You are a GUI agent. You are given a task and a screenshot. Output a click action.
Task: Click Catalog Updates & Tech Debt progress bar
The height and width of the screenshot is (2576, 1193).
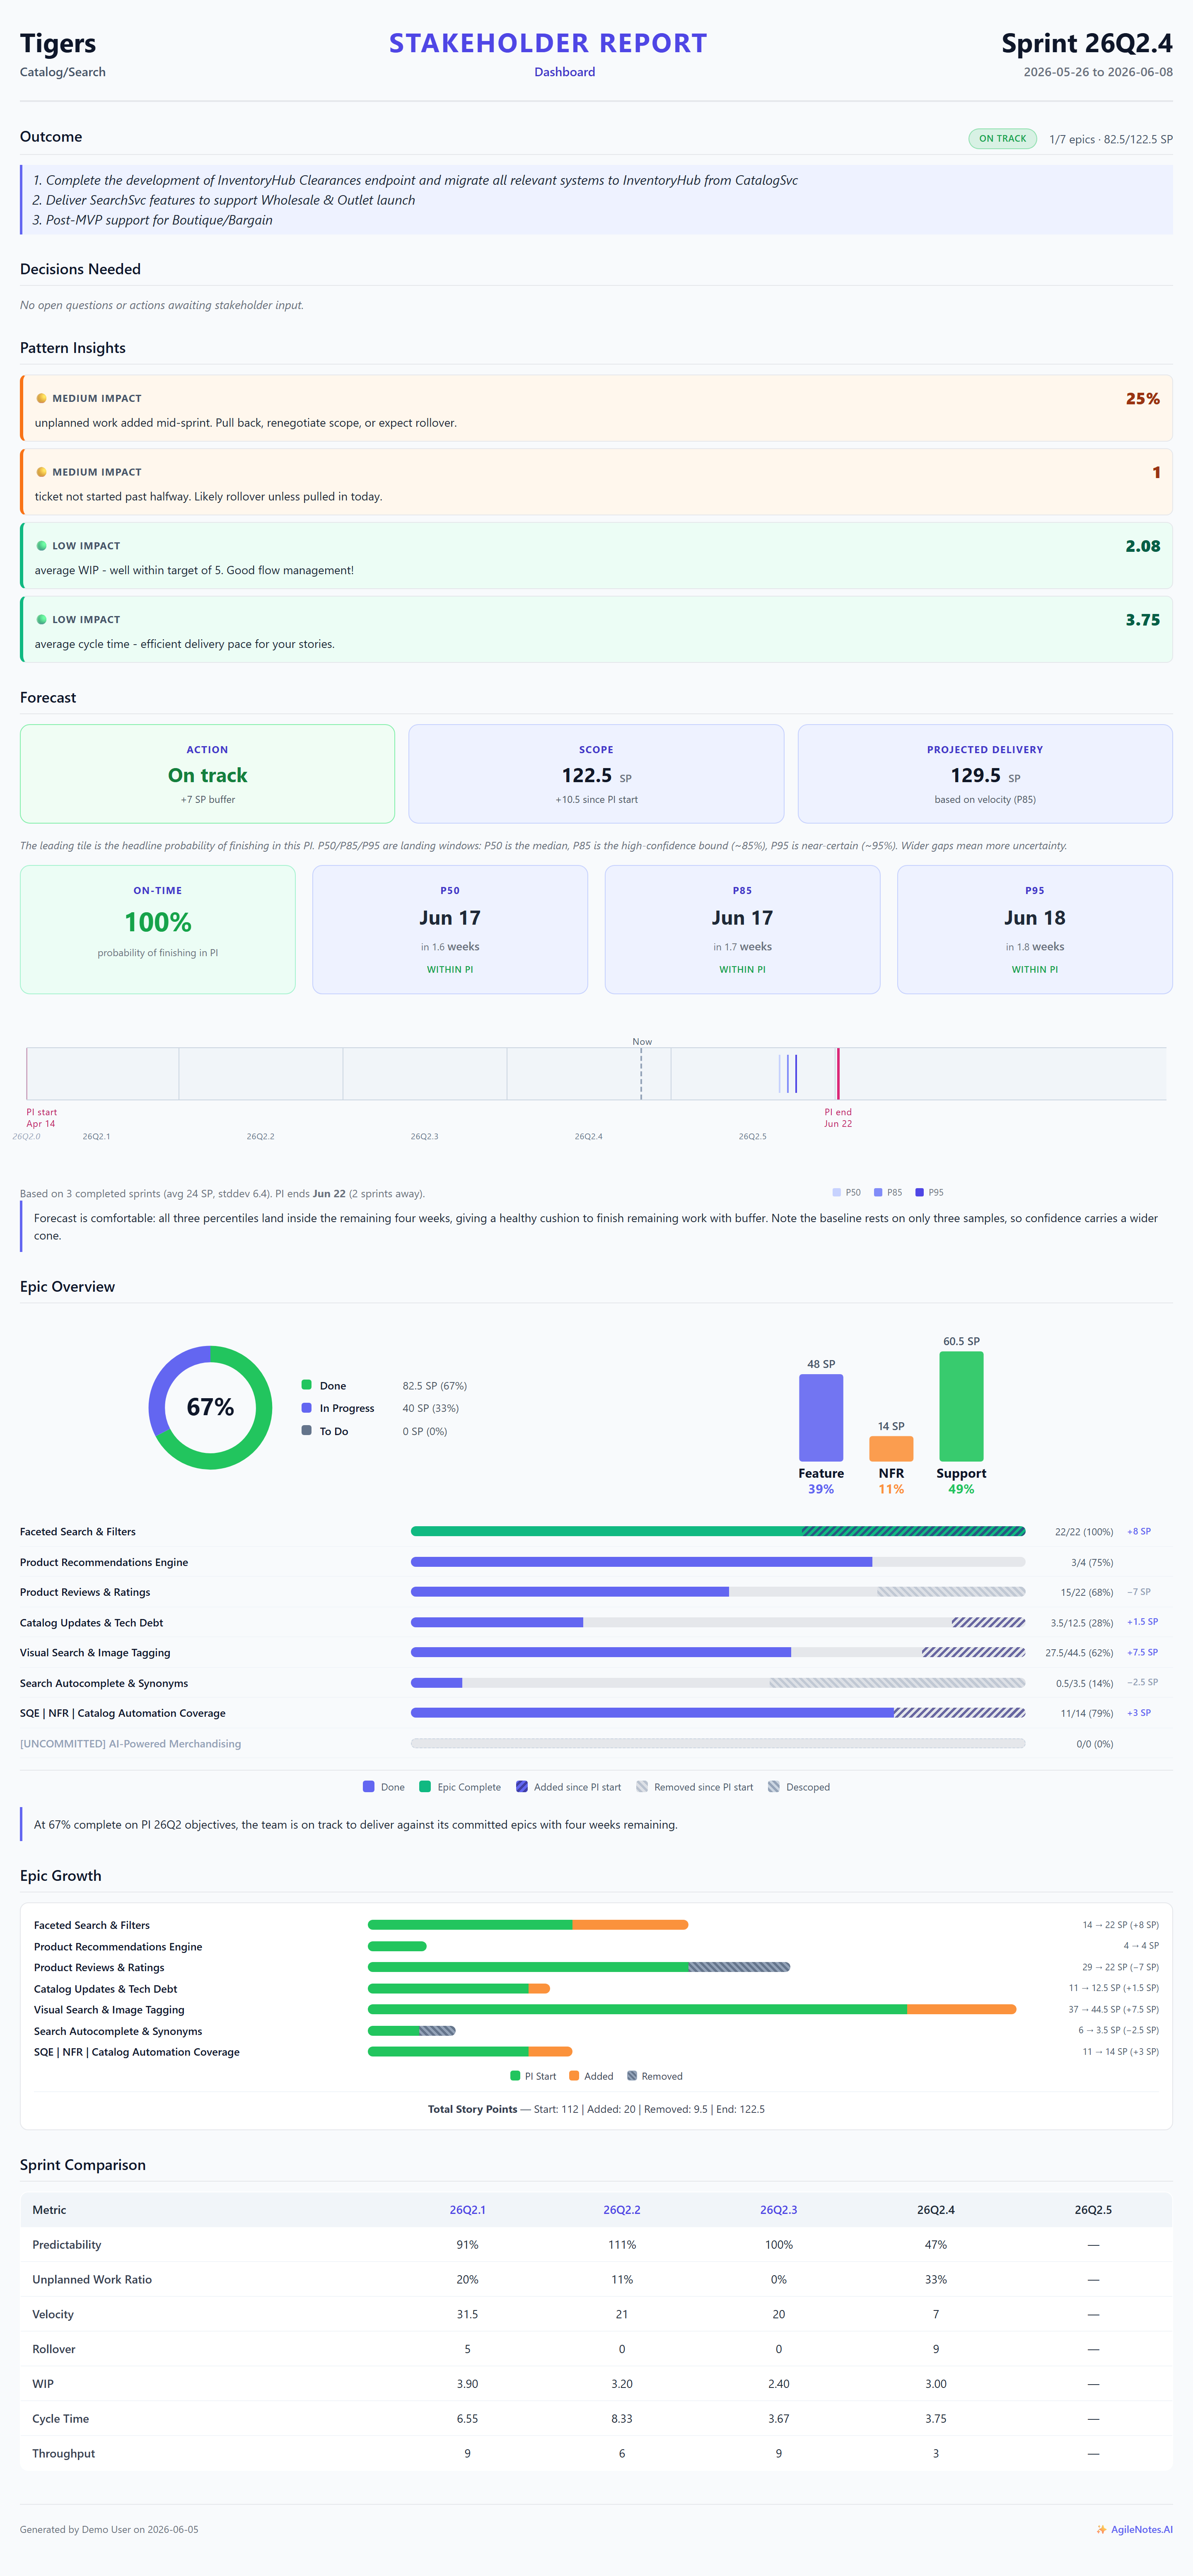coord(718,1622)
